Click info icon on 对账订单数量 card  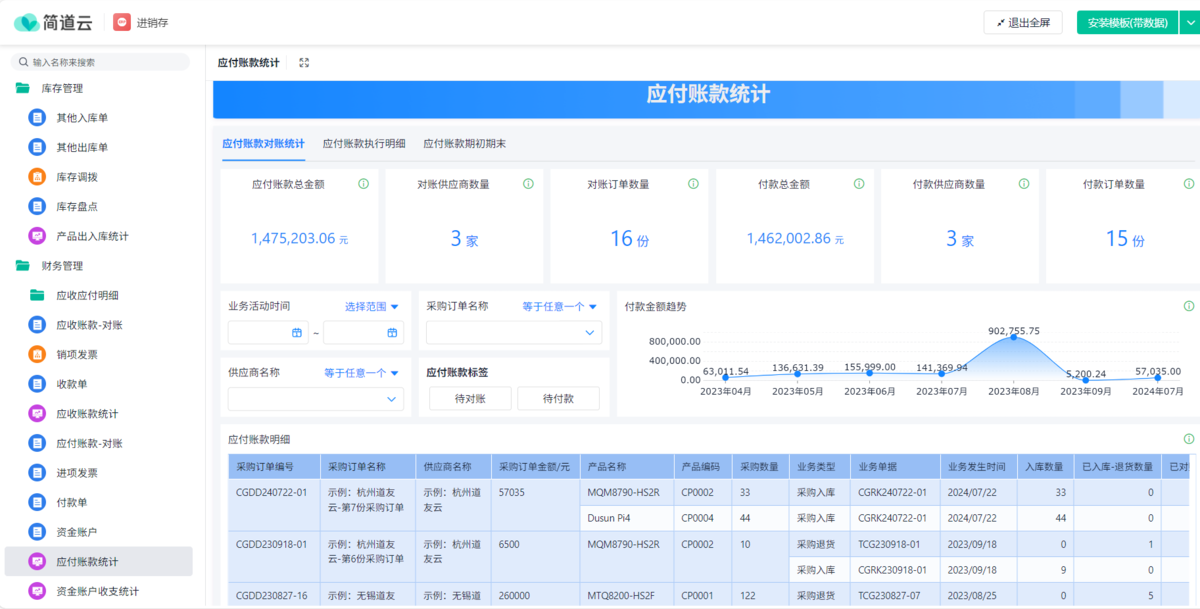click(x=693, y=184)
